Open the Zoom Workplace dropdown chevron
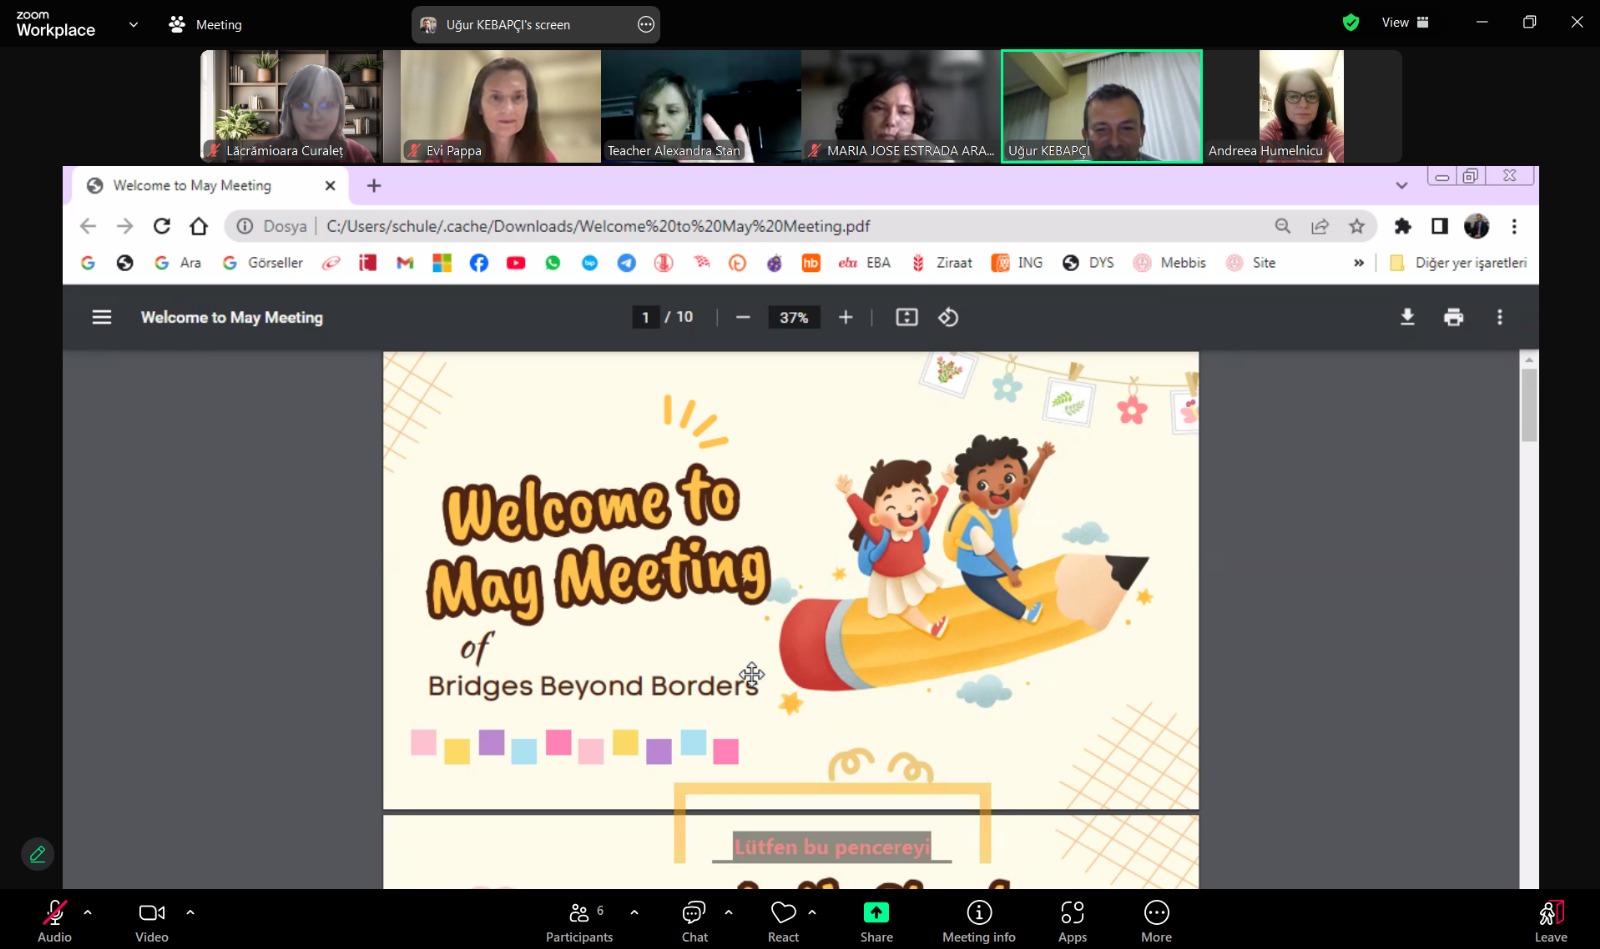Image resolution: width=1600 pixels, height=949 pixels. click(x=133, y=24)
